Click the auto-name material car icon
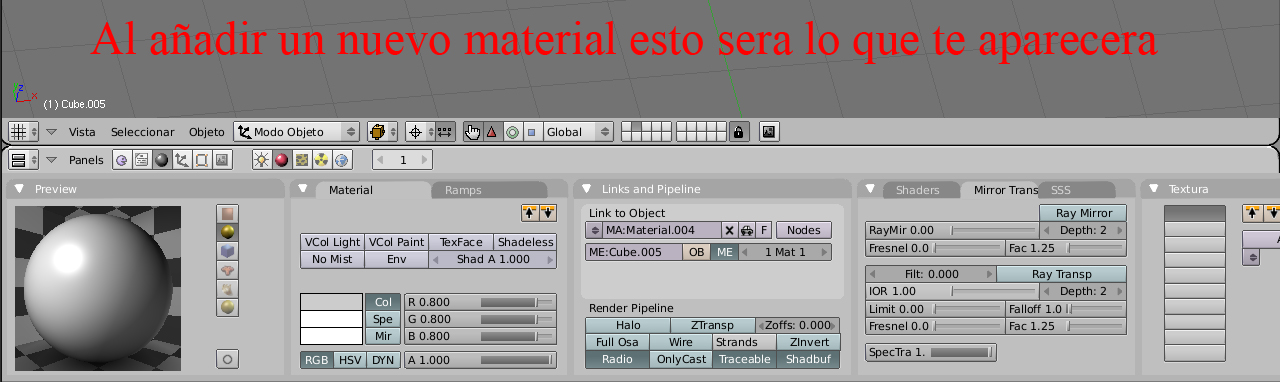This screenshot has width=1280, height=382. [x=746, y=230]
